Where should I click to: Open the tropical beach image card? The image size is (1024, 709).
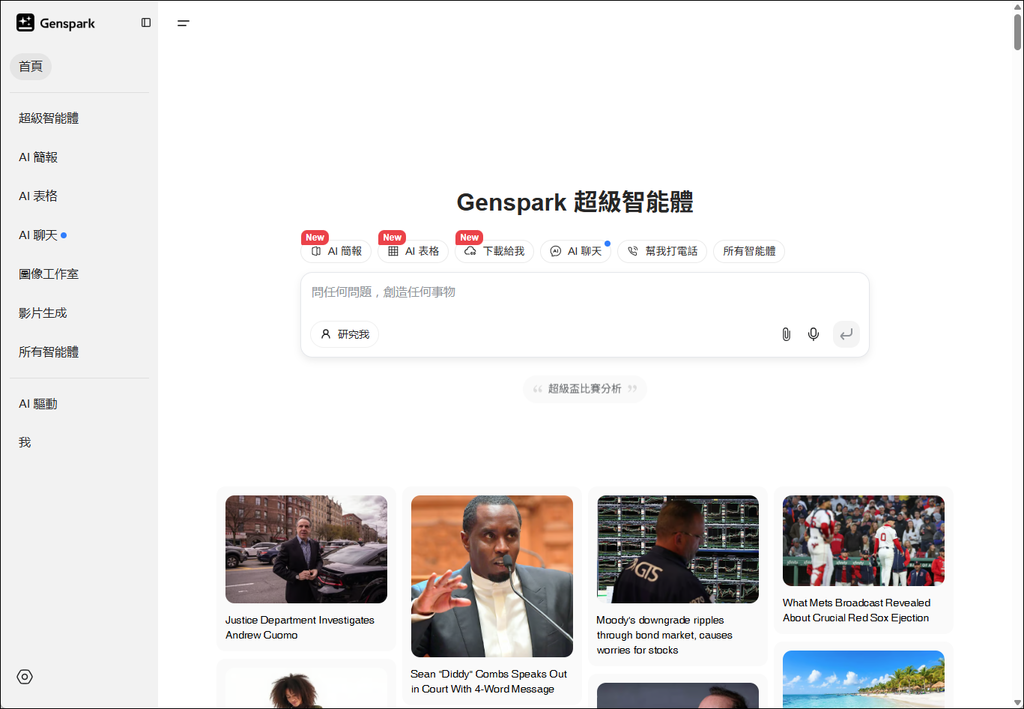863,679
